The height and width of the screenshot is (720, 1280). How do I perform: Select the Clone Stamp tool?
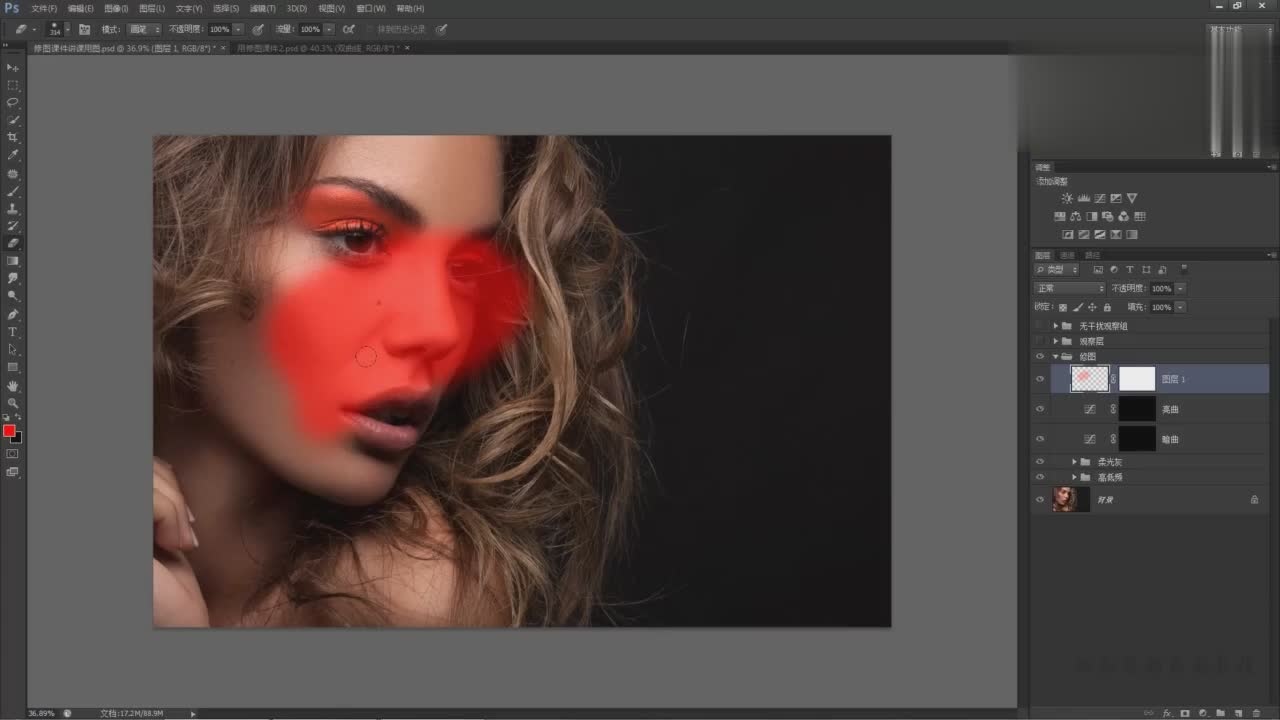pos(13,208)
